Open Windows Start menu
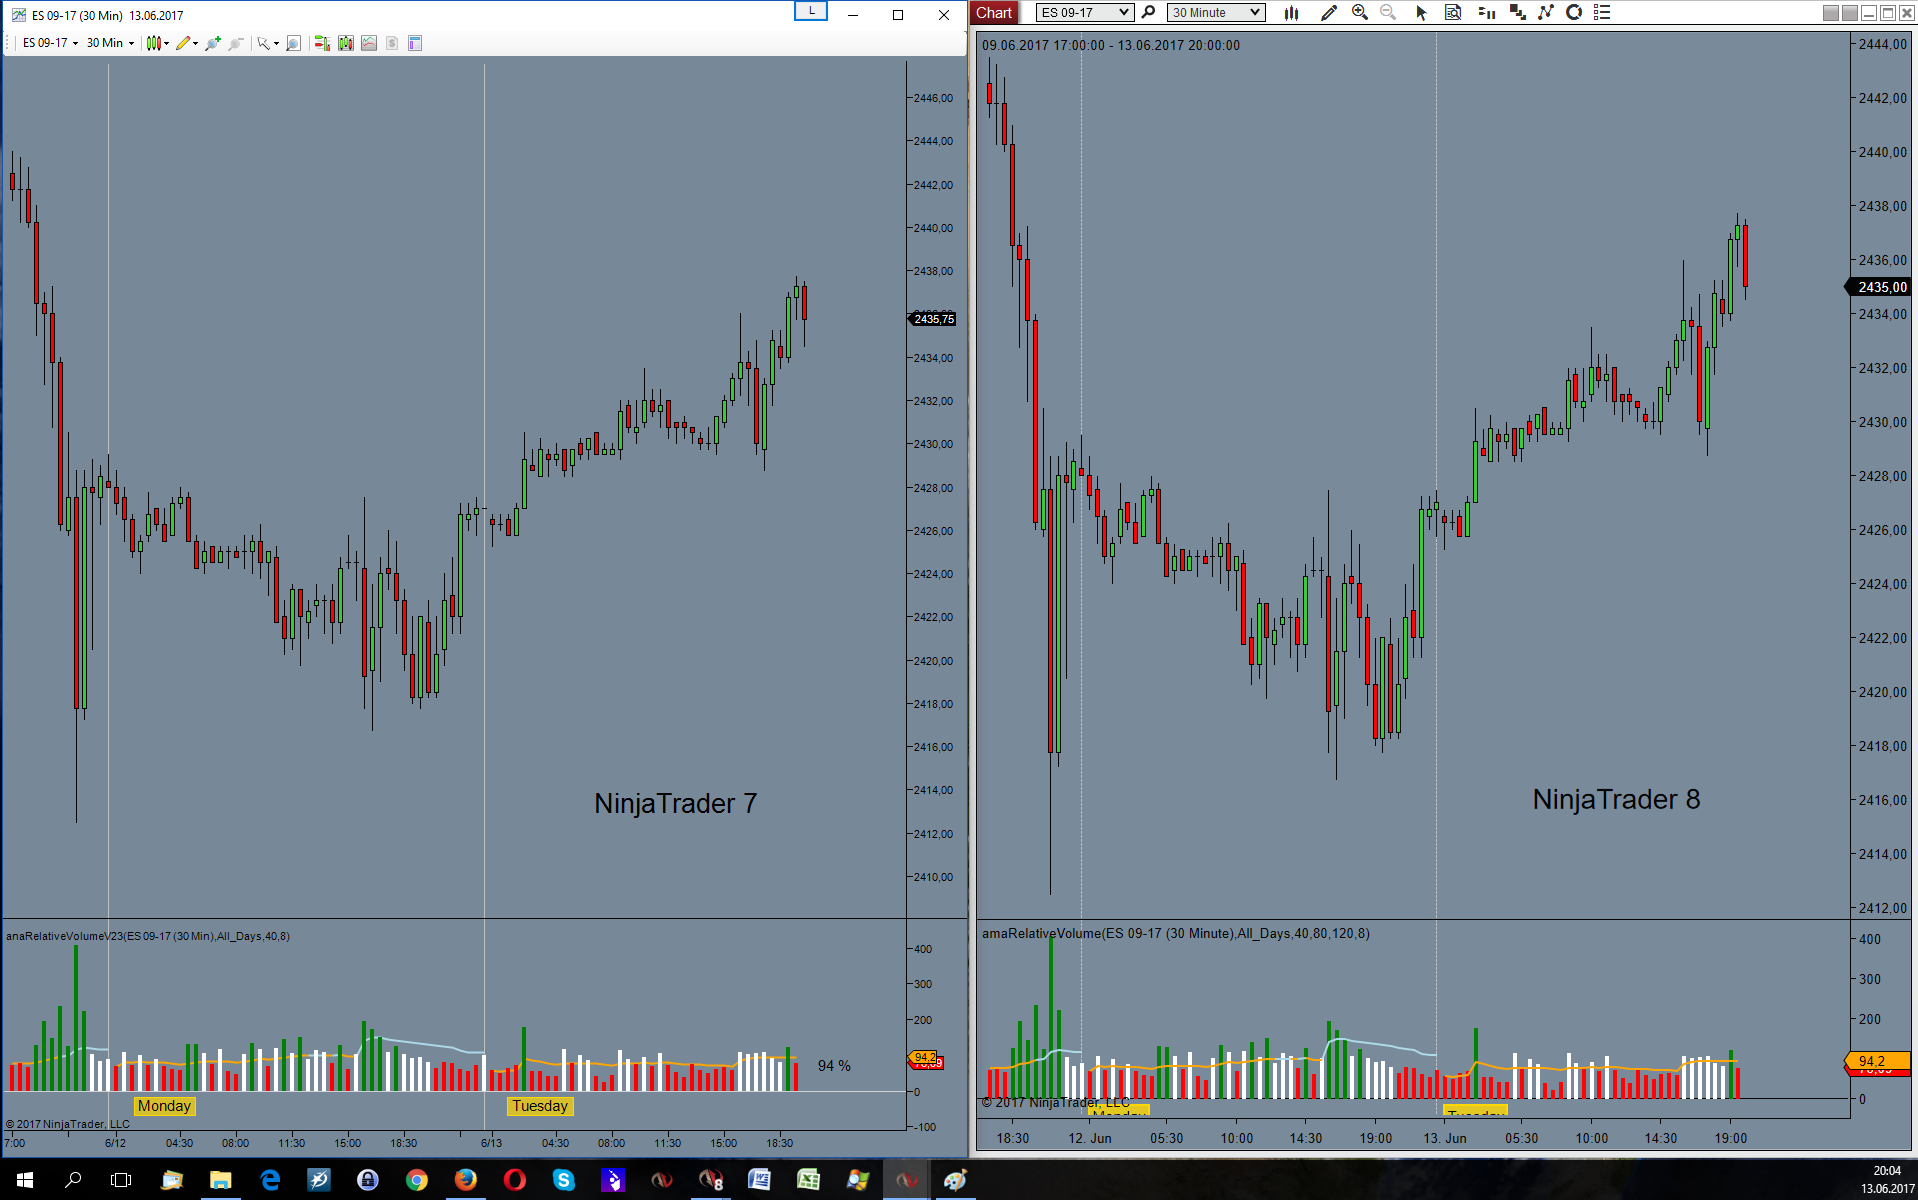 (24, 1180)
